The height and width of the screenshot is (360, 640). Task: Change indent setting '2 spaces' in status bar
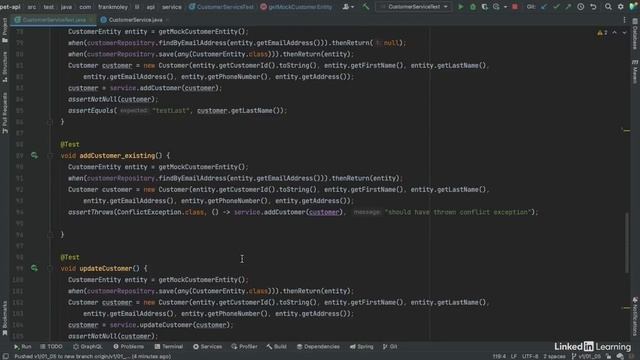coord(554,356)
